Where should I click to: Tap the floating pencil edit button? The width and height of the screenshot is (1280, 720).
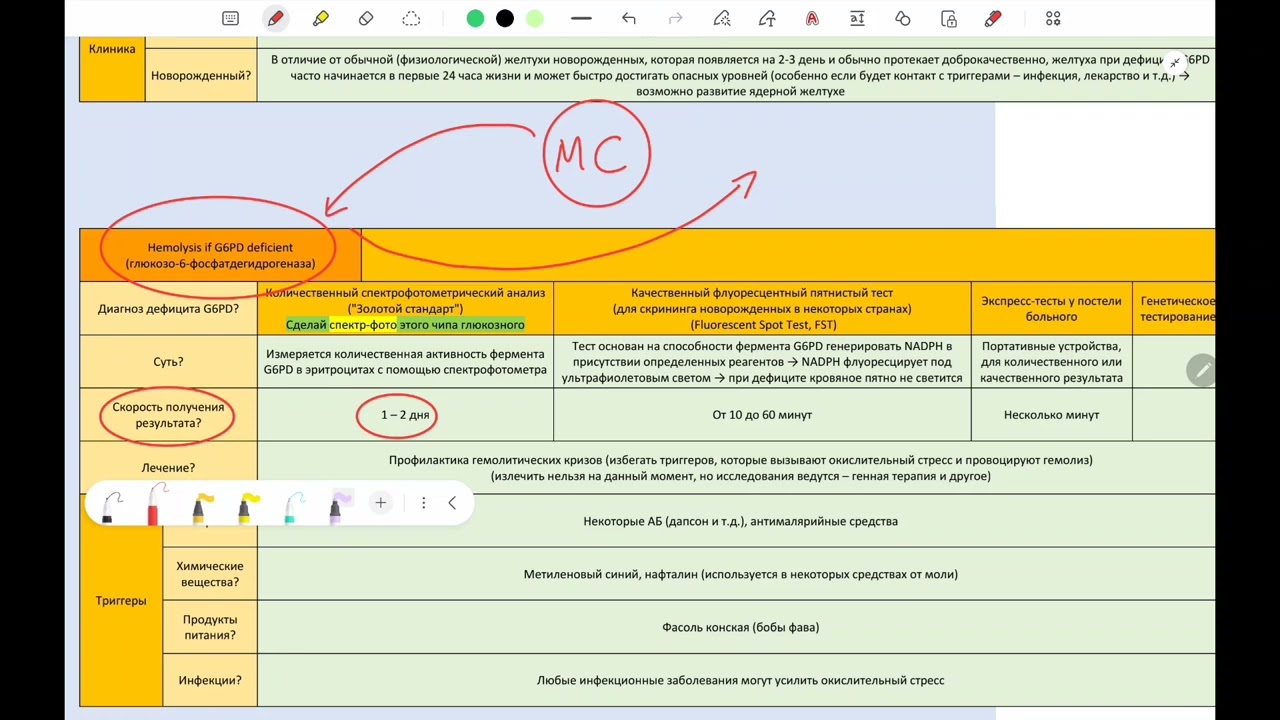[1201, 370]
